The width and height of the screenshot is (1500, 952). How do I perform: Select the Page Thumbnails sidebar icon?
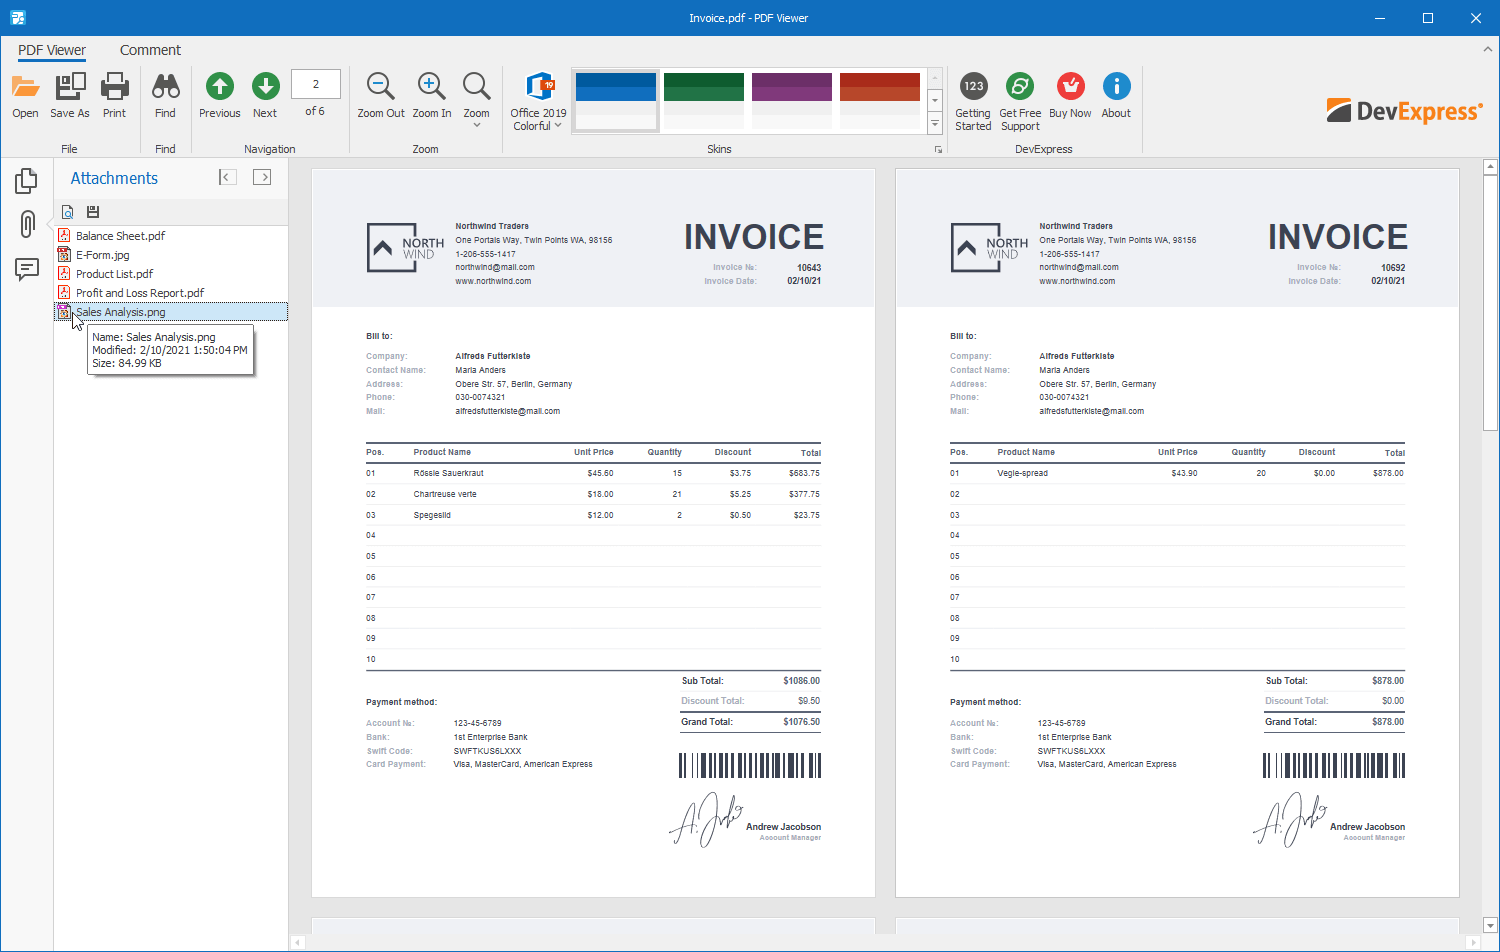(x=26, y=180)
